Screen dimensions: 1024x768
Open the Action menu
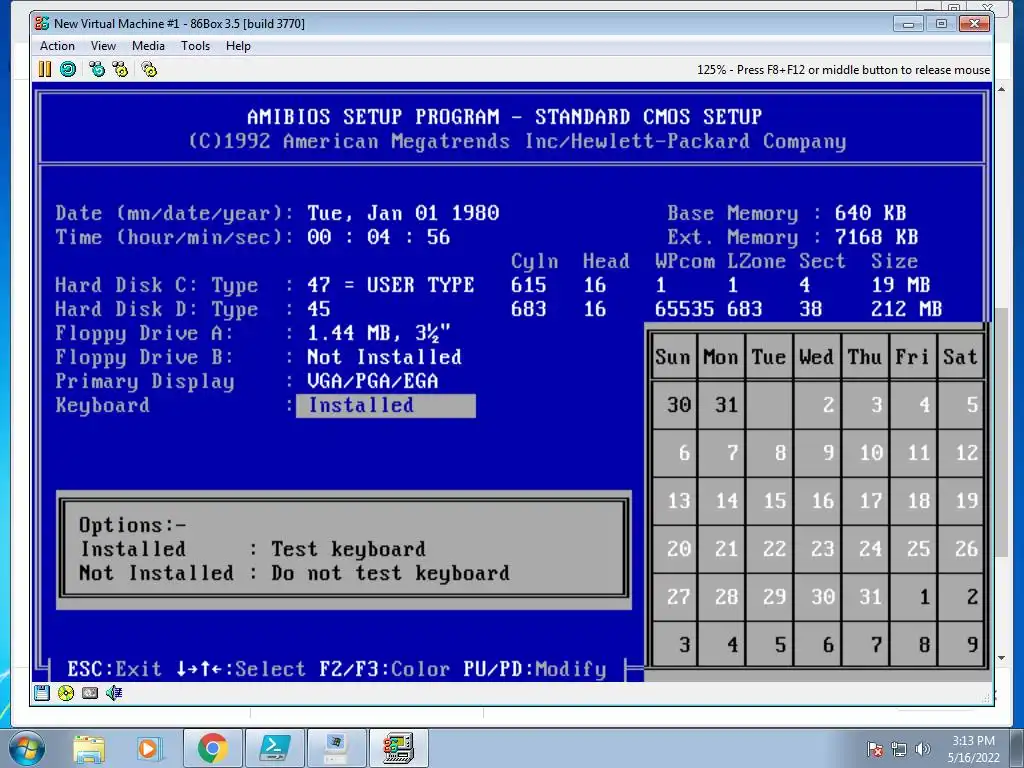(x=57, y=46)
